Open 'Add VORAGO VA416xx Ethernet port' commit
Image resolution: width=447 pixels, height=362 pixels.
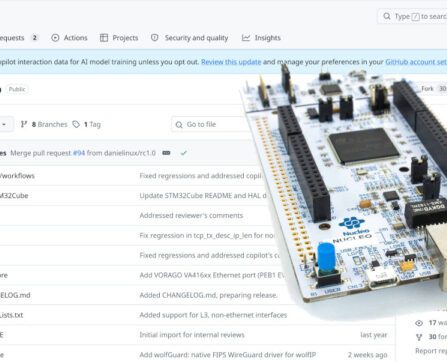click(x=212, y=275)
